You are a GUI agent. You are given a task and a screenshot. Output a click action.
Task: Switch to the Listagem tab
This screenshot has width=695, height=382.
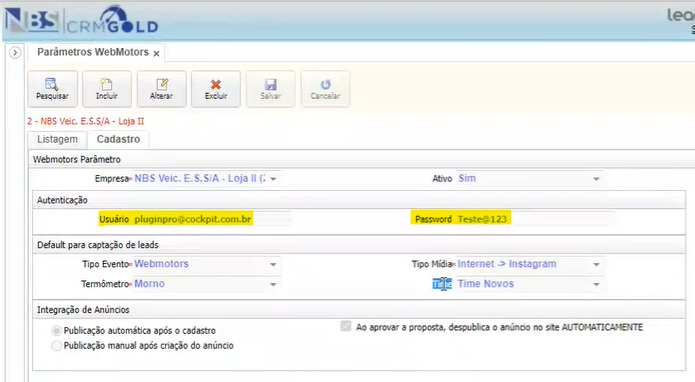58,139
